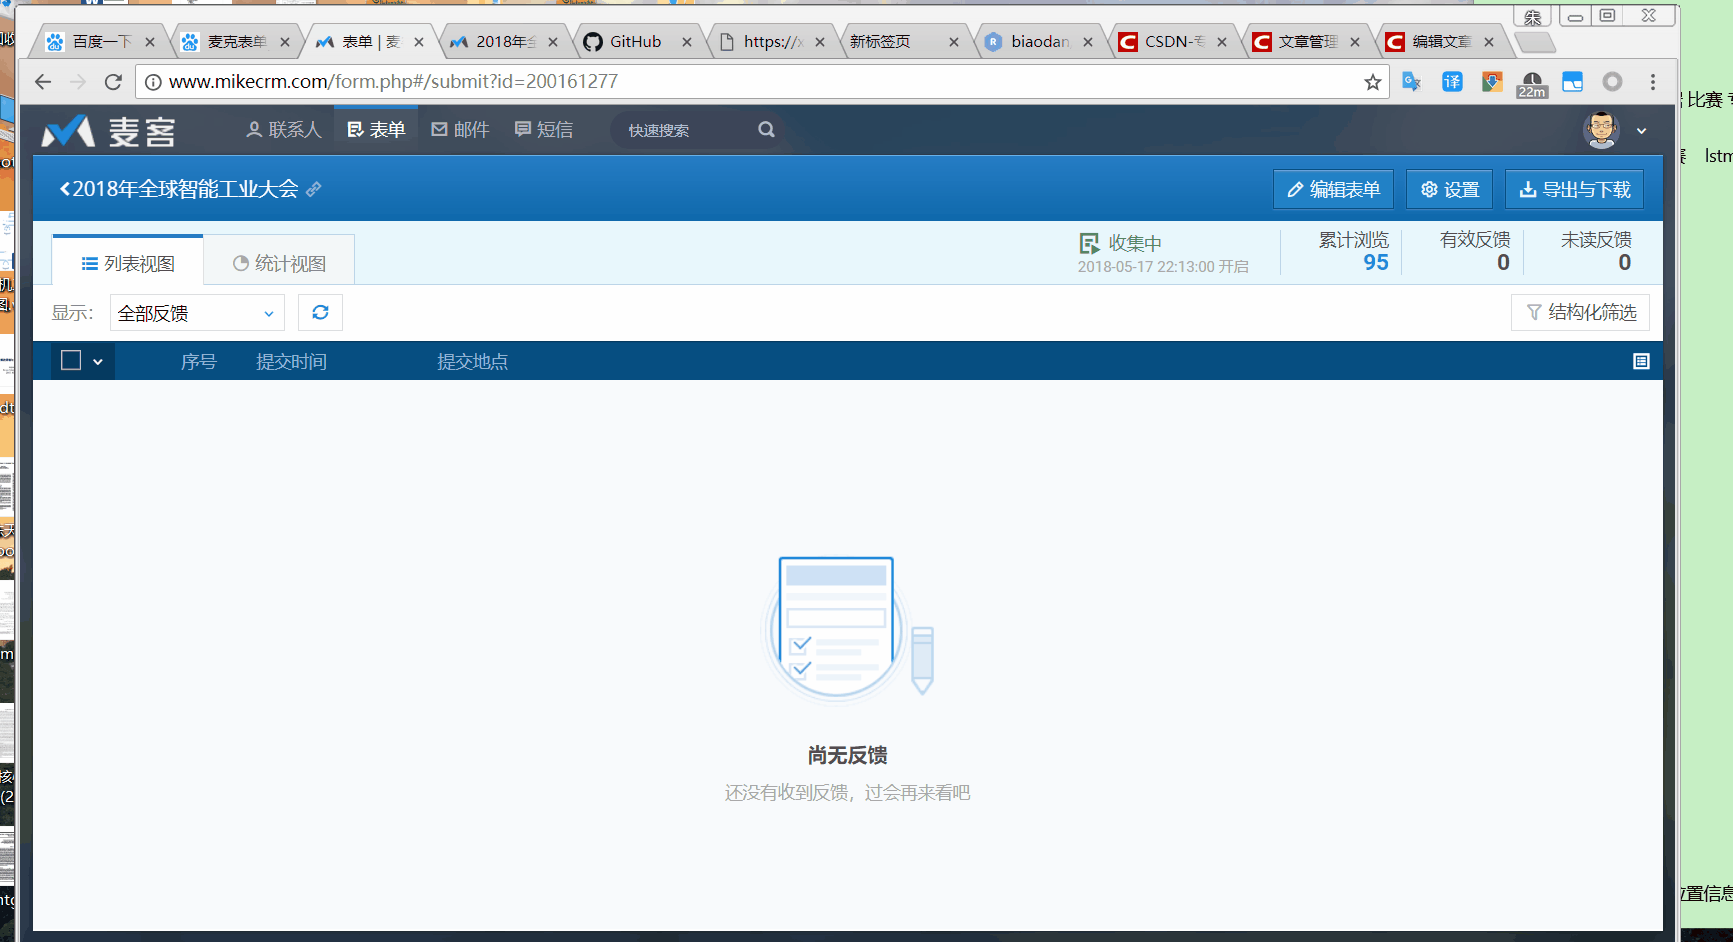The image size is (1733, 942).
Task: Open the column settings icon
Action: (x=1641, y=361)
